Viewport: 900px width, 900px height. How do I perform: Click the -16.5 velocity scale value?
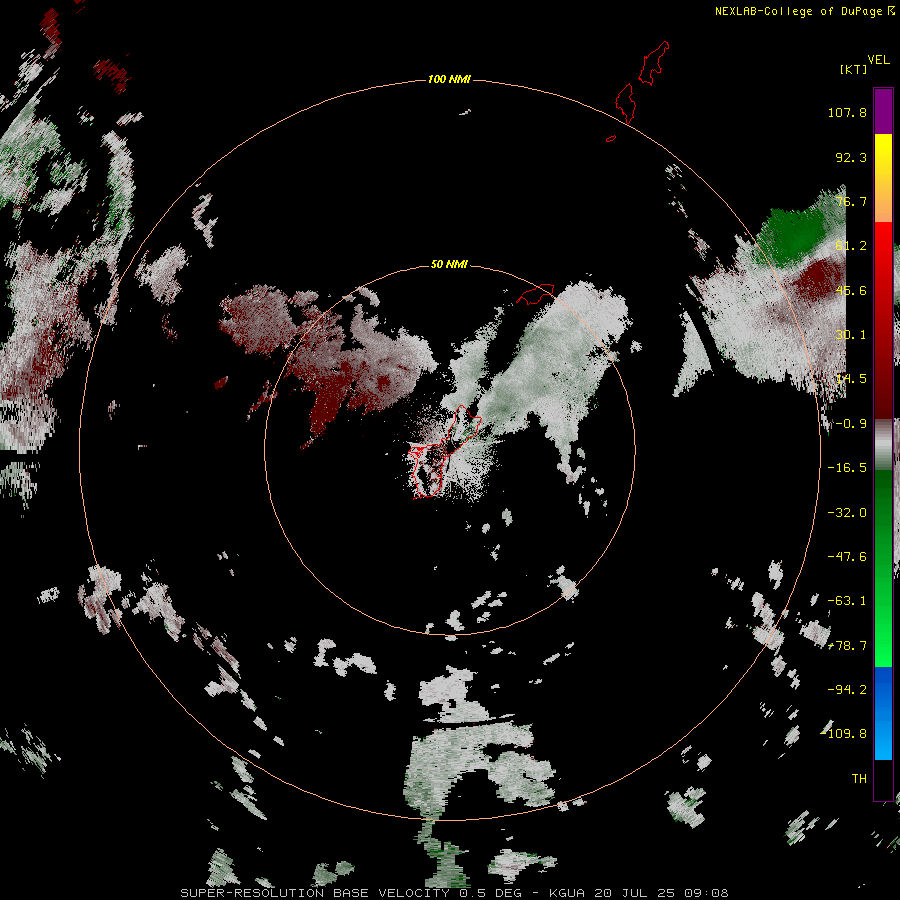click(x=847, y=468)
